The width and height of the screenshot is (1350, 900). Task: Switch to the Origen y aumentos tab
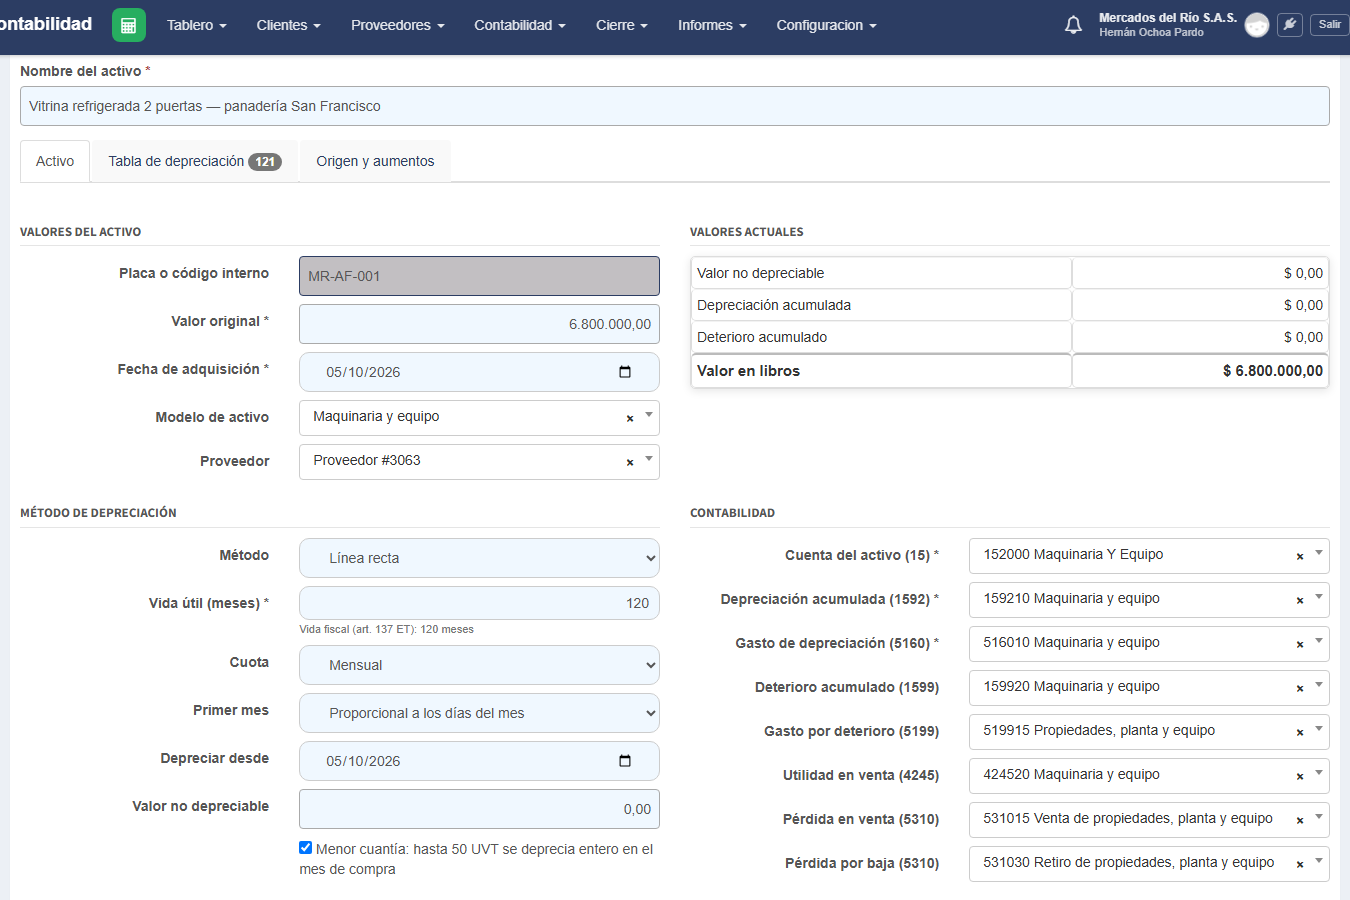375,161
